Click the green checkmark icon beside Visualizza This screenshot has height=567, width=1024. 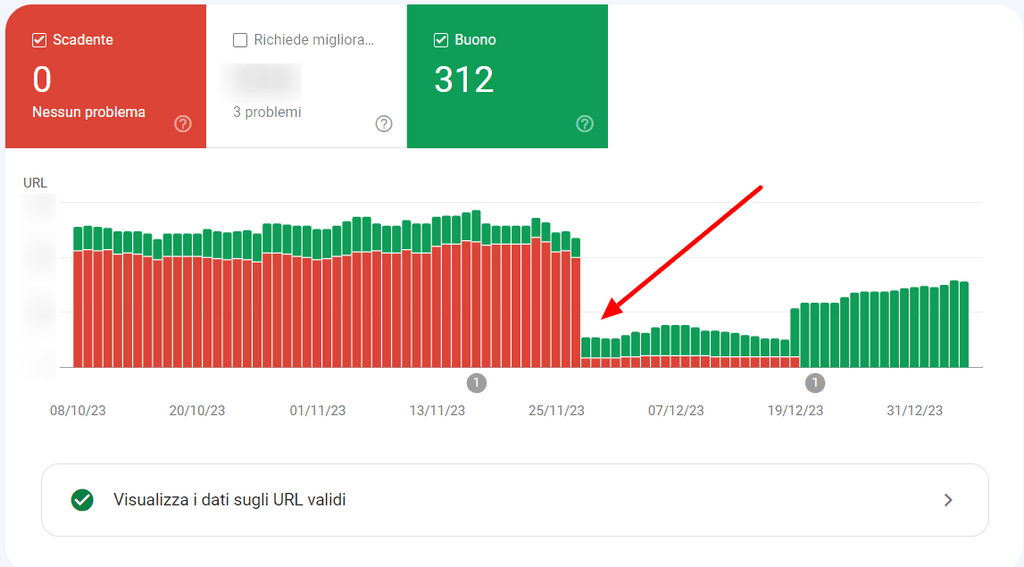coord(82,500)
